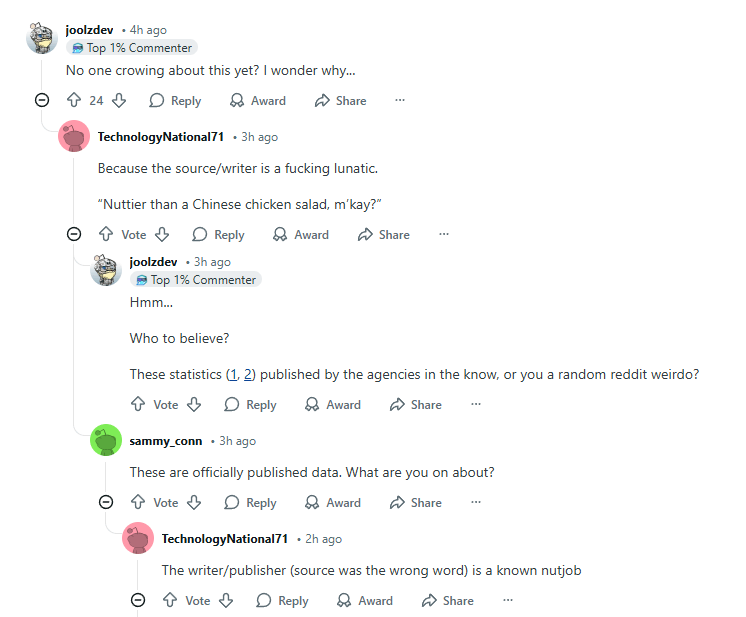
Task: Give Award to sammy_conn's comment
Action: point(332,502)
